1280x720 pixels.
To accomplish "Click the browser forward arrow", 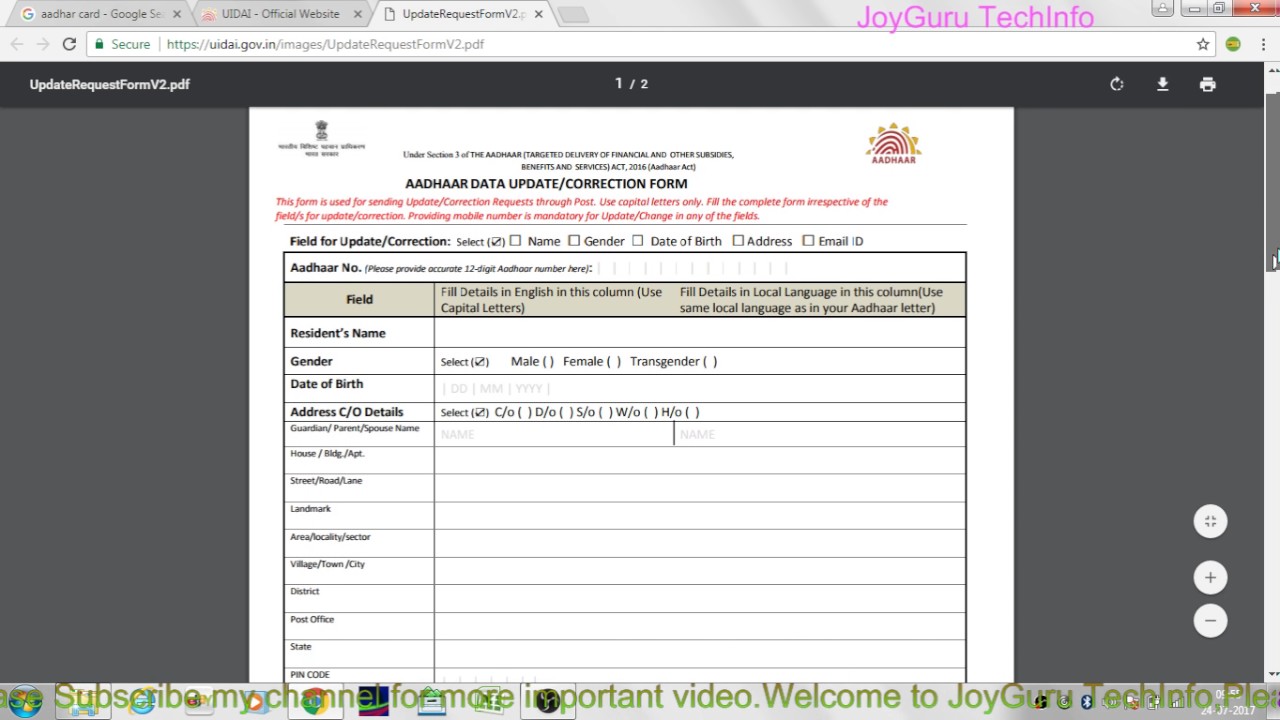I will [43, 44].
